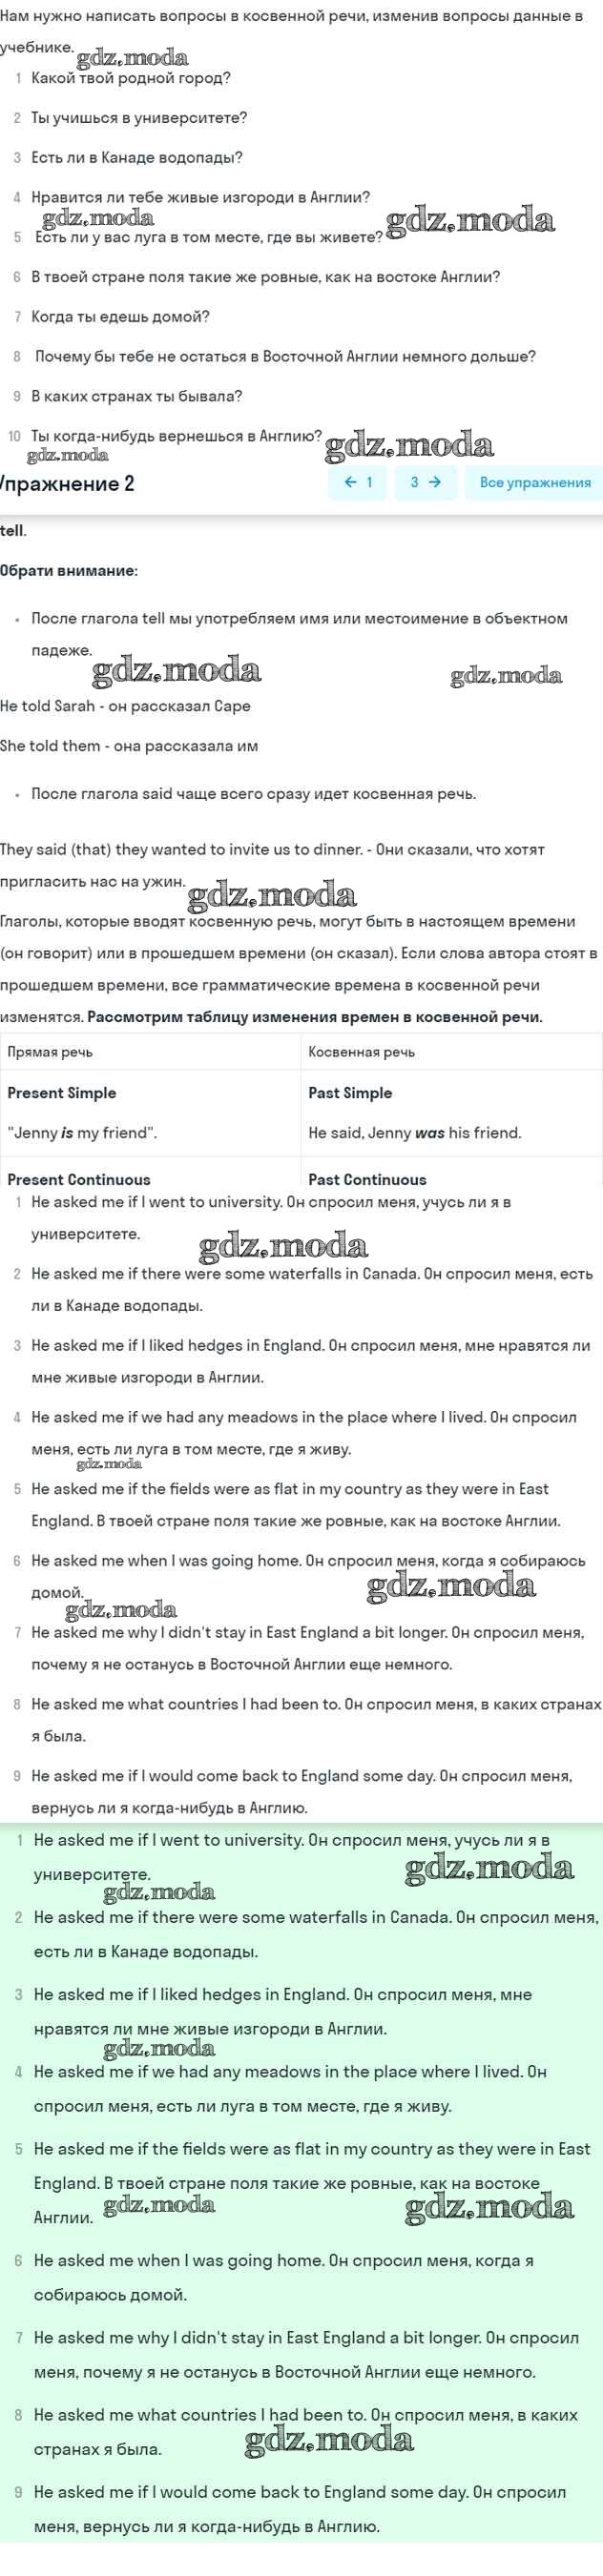
Task: Open the 'Все упражнения' list
Action: [x=534, y=482]
